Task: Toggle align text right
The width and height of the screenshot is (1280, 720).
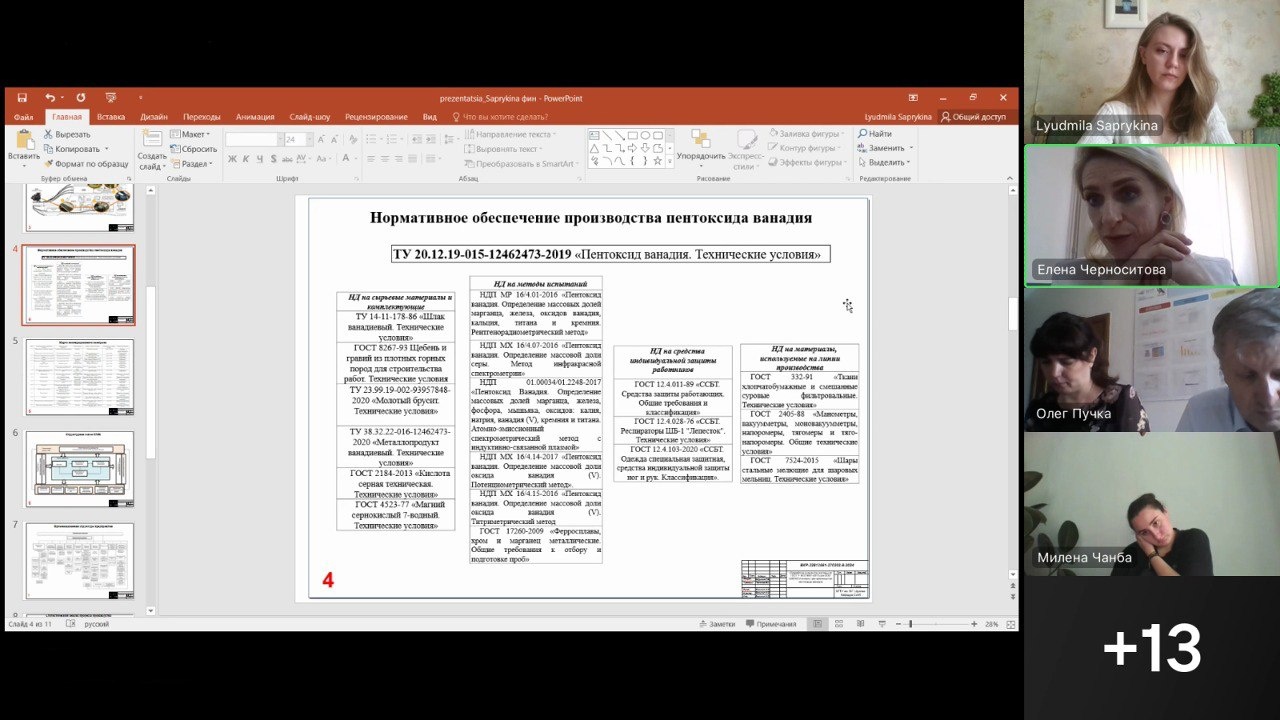Action: pyautogui.click(x=398, y=159)
